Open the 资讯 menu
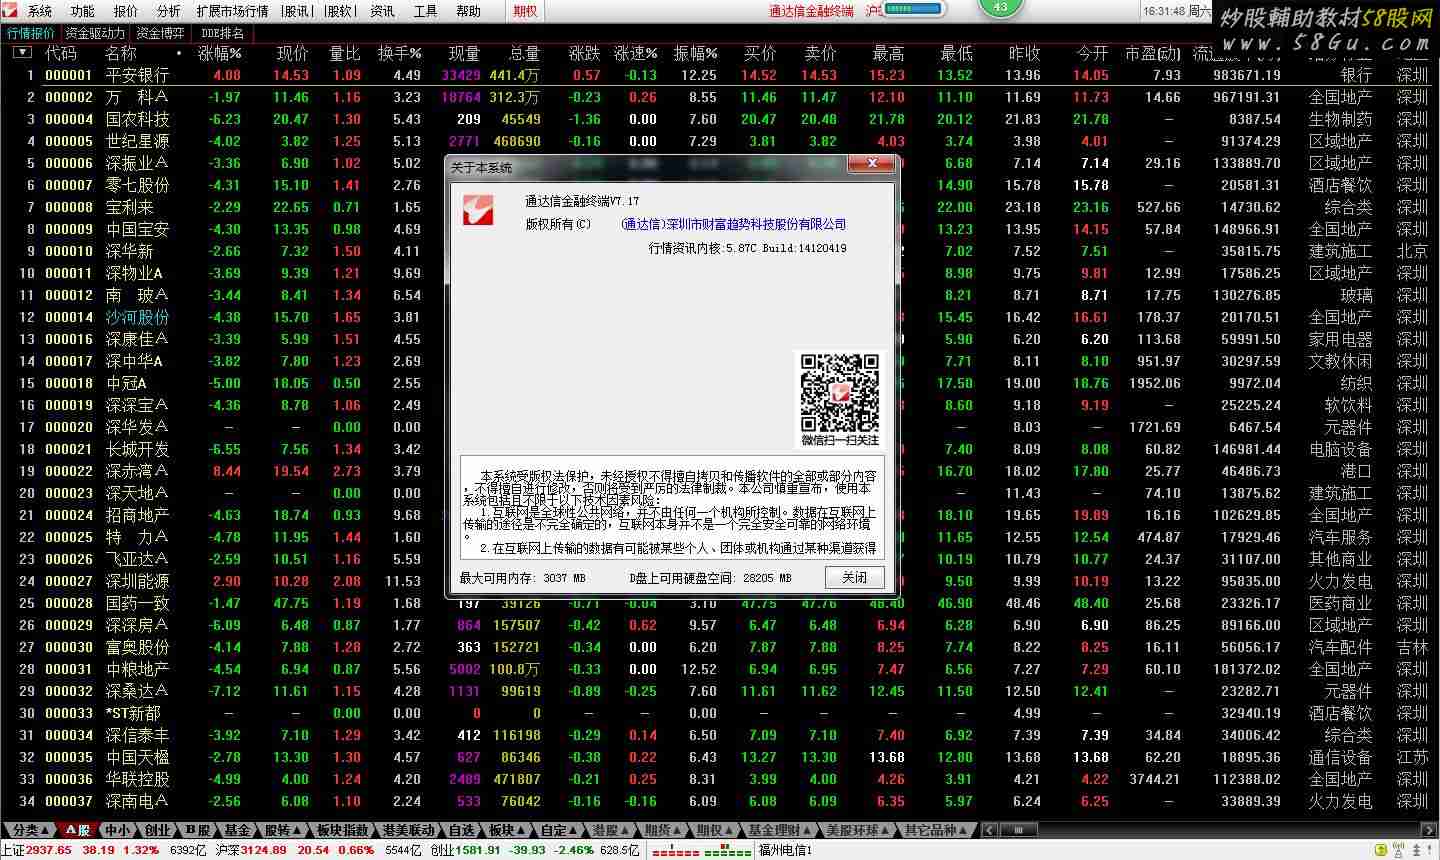The image size is (1440, 860). (x=383, y=11)
